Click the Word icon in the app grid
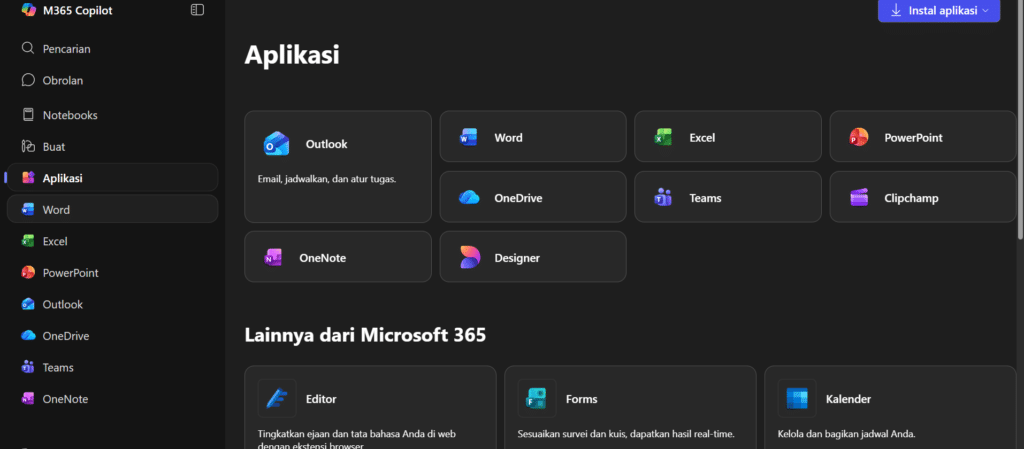 (468, 138)
